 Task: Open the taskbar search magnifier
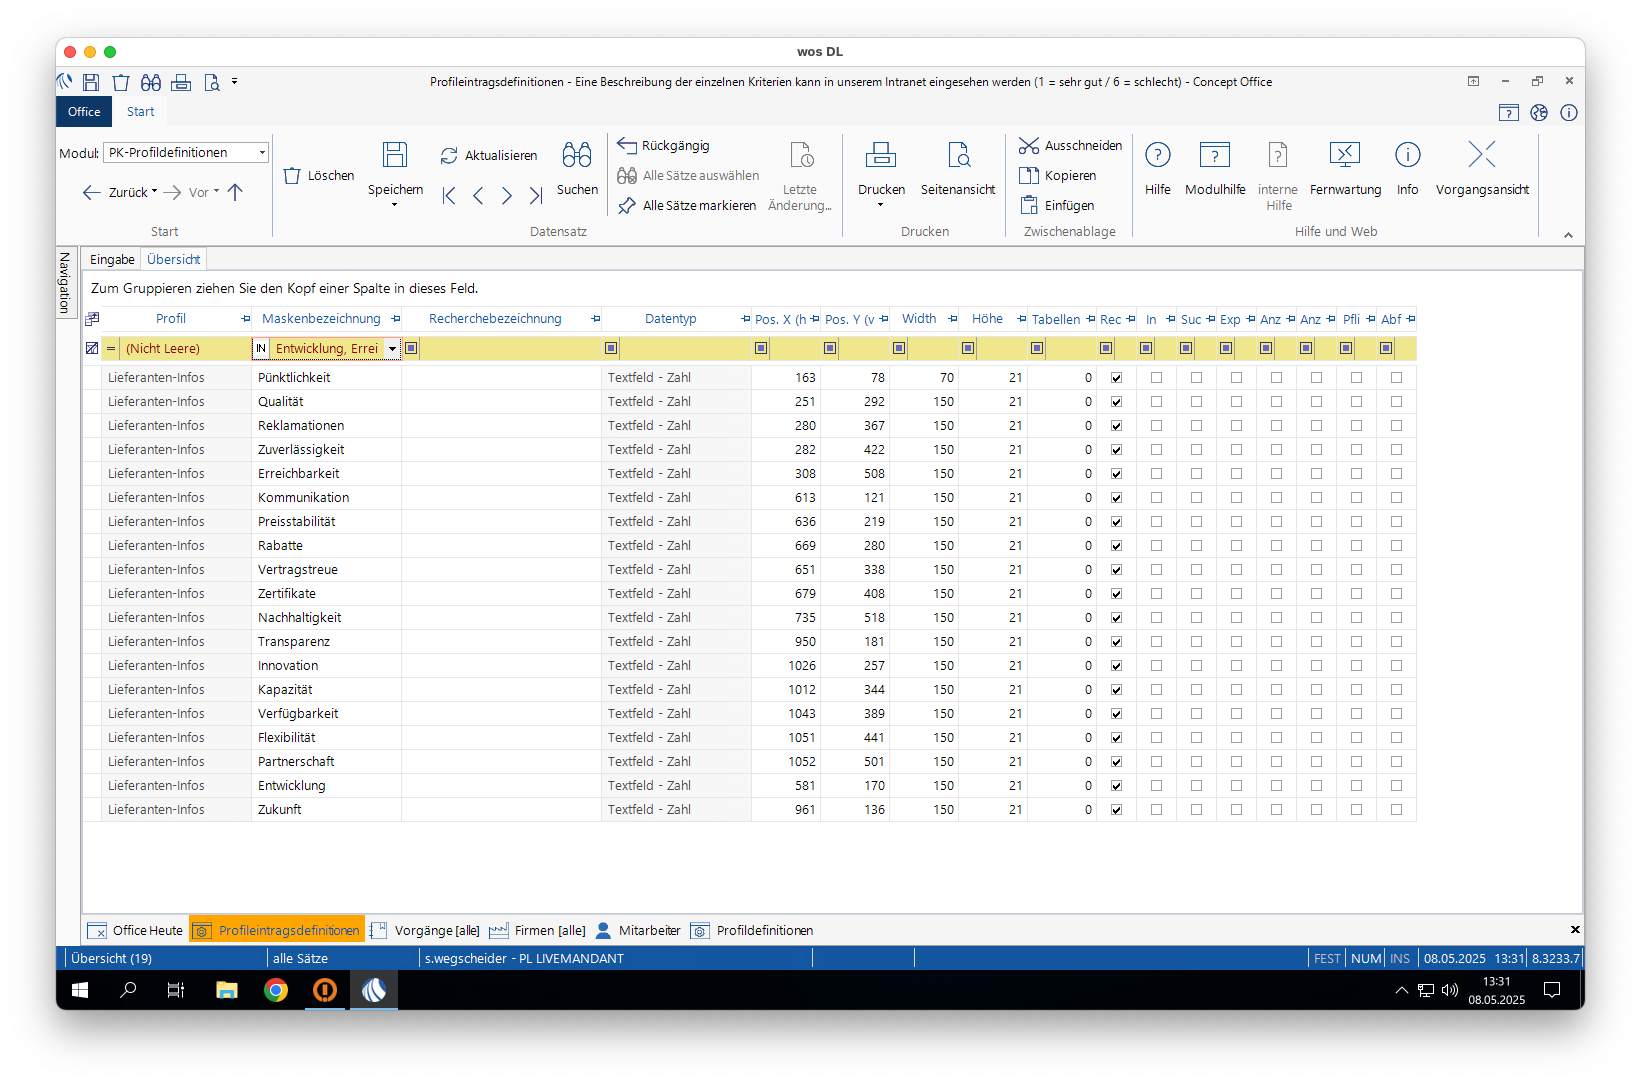click(x=128, y=990)
